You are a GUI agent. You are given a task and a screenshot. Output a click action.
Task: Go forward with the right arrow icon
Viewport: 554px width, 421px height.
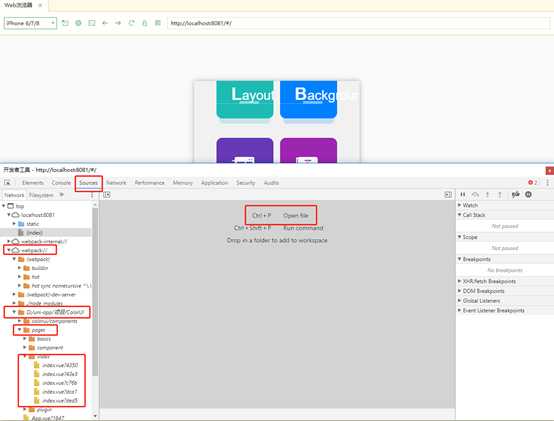118,23
